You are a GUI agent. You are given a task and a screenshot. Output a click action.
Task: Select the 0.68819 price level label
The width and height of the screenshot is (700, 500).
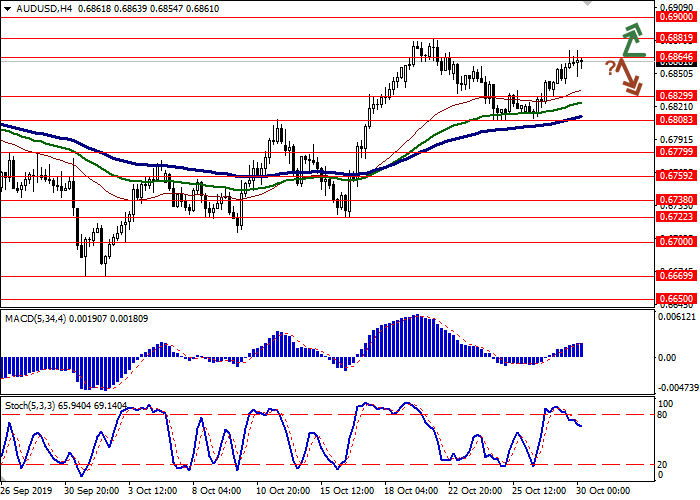[676, 38]
